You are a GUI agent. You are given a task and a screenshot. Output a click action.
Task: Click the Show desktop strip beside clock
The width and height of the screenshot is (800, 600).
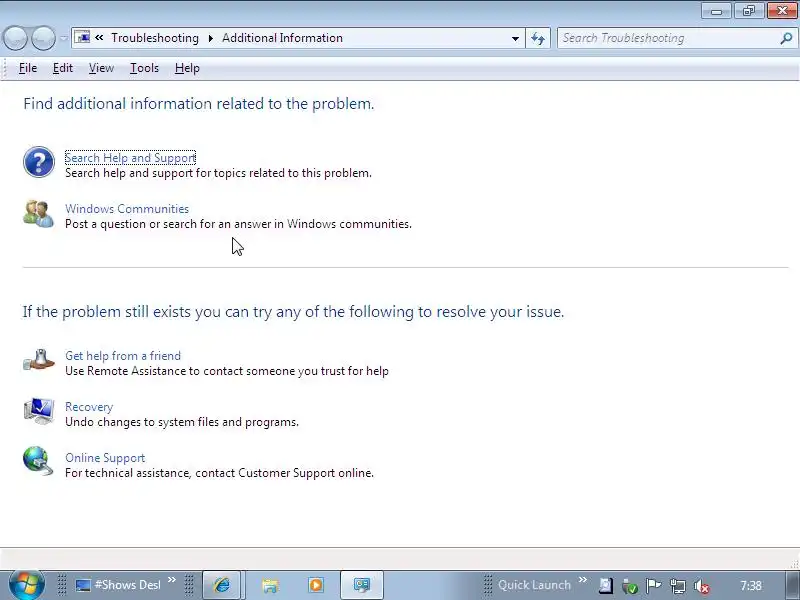[x=792, y=585]
